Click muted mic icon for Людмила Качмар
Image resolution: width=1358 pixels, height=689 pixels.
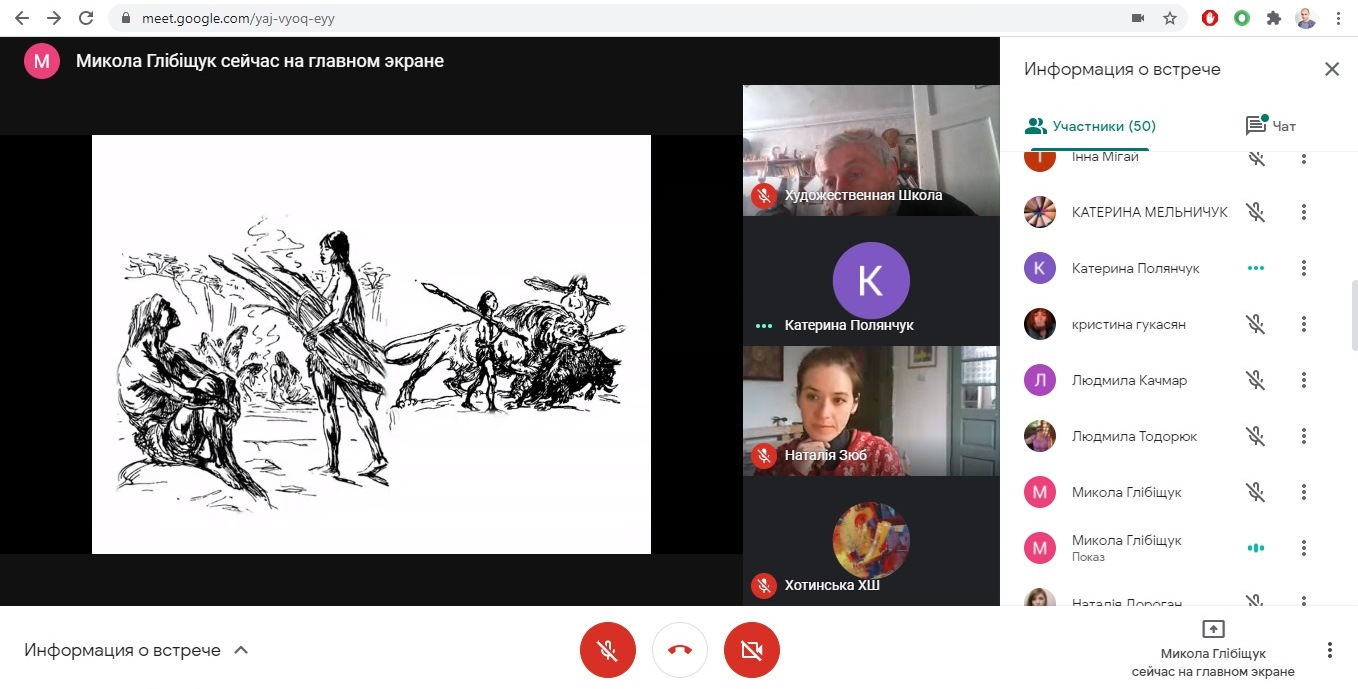(1256, 380)
